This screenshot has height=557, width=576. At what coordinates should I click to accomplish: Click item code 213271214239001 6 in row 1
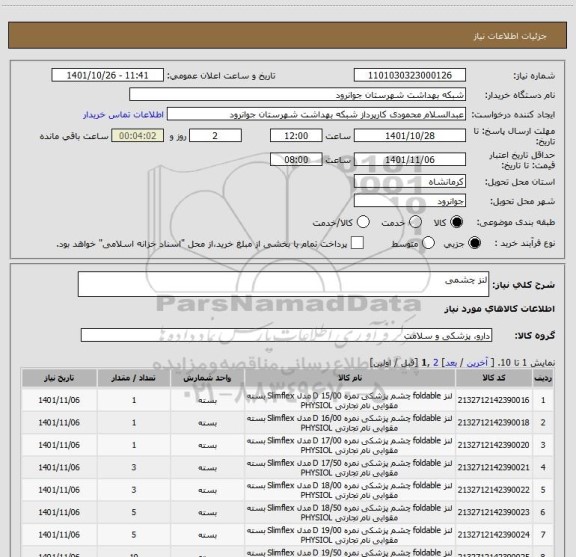click(493, 400)
